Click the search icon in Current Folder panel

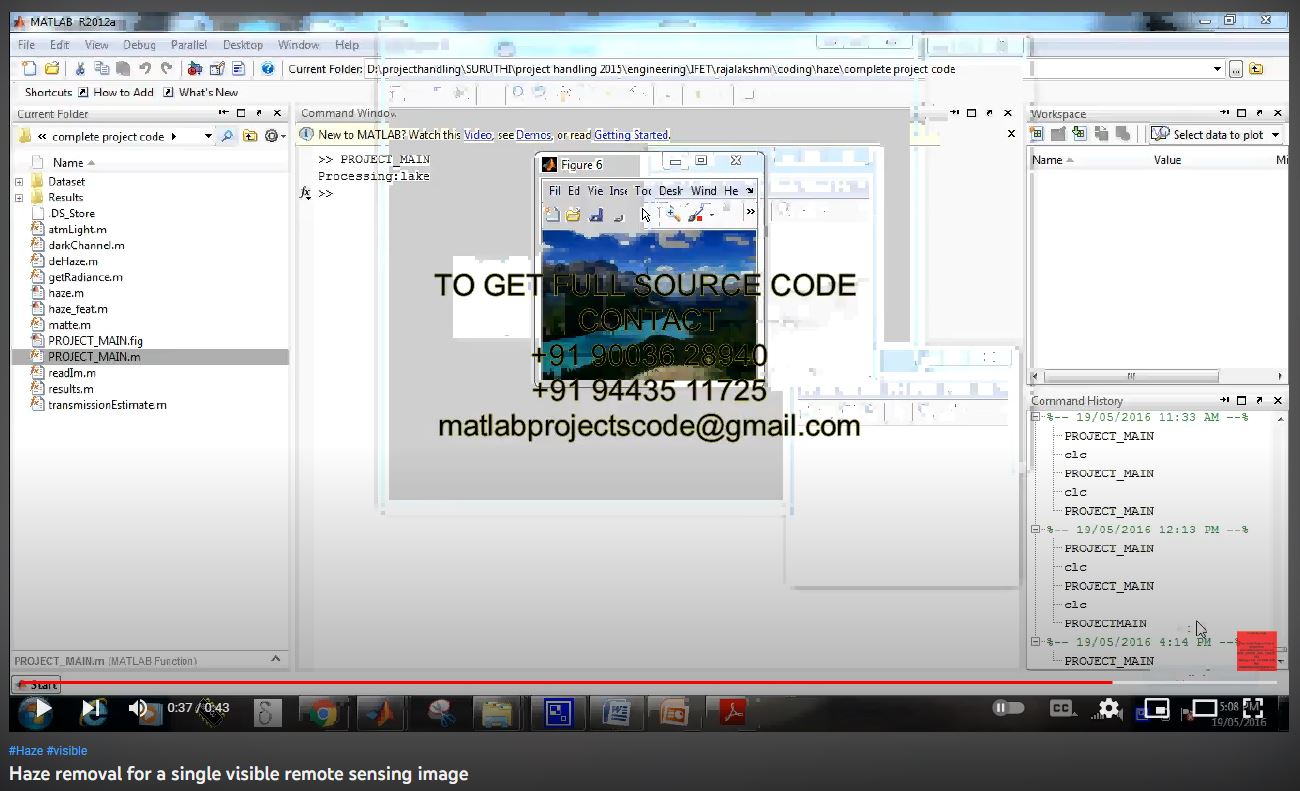[227, 136]
